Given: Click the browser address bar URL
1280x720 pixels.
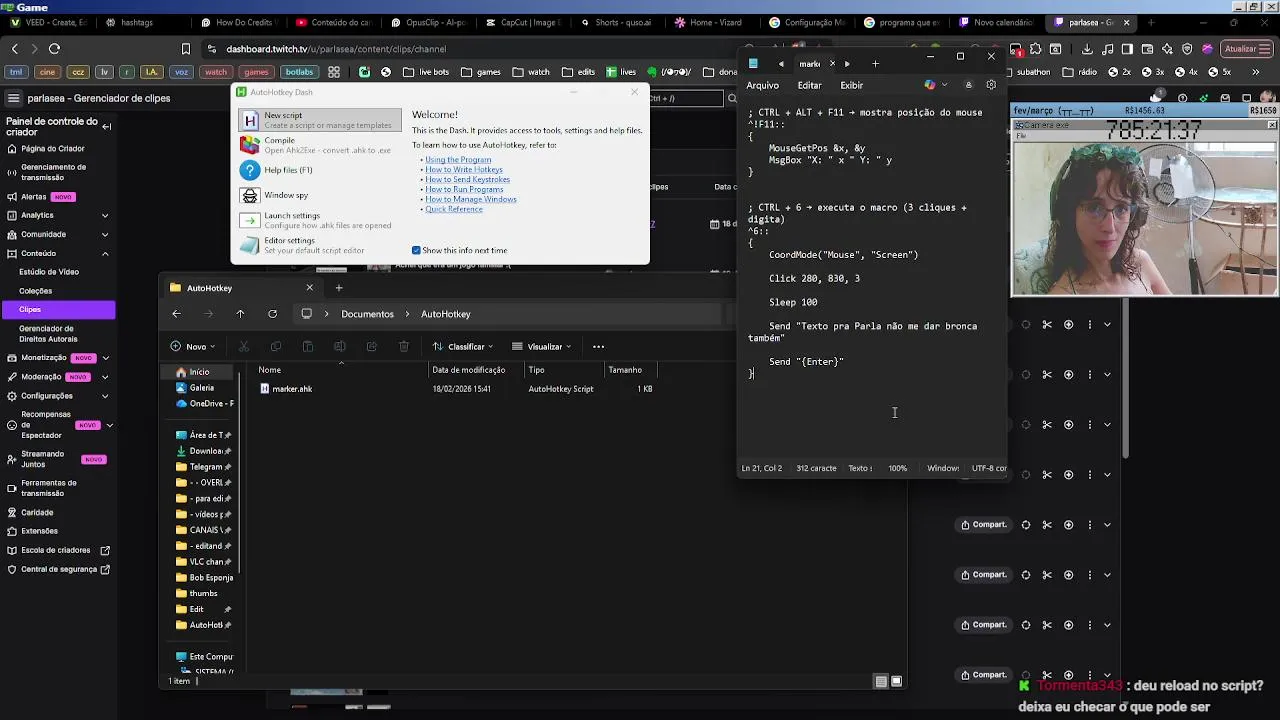Looking at the screenshot, I should [336, 48].
